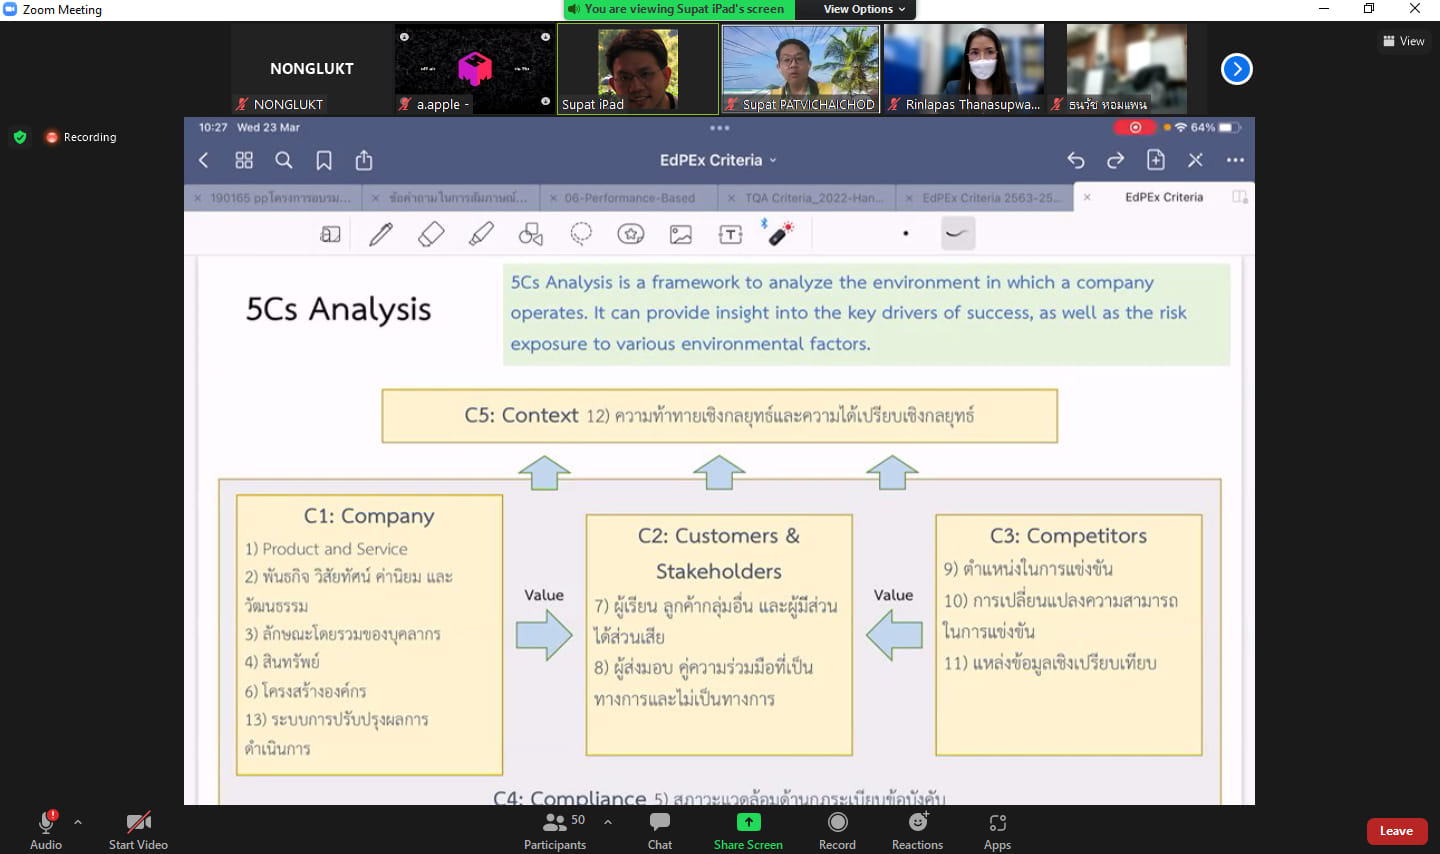This screenshot has width=1440, height=854.
Task: Select the curved stroke thickness preset
Action: [x=958, y=234]
